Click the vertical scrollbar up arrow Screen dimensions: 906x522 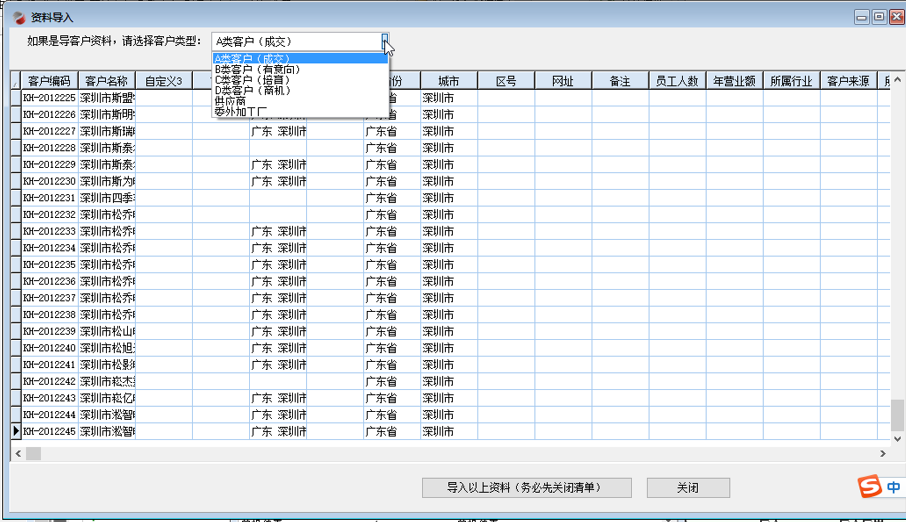pos(897,80)
